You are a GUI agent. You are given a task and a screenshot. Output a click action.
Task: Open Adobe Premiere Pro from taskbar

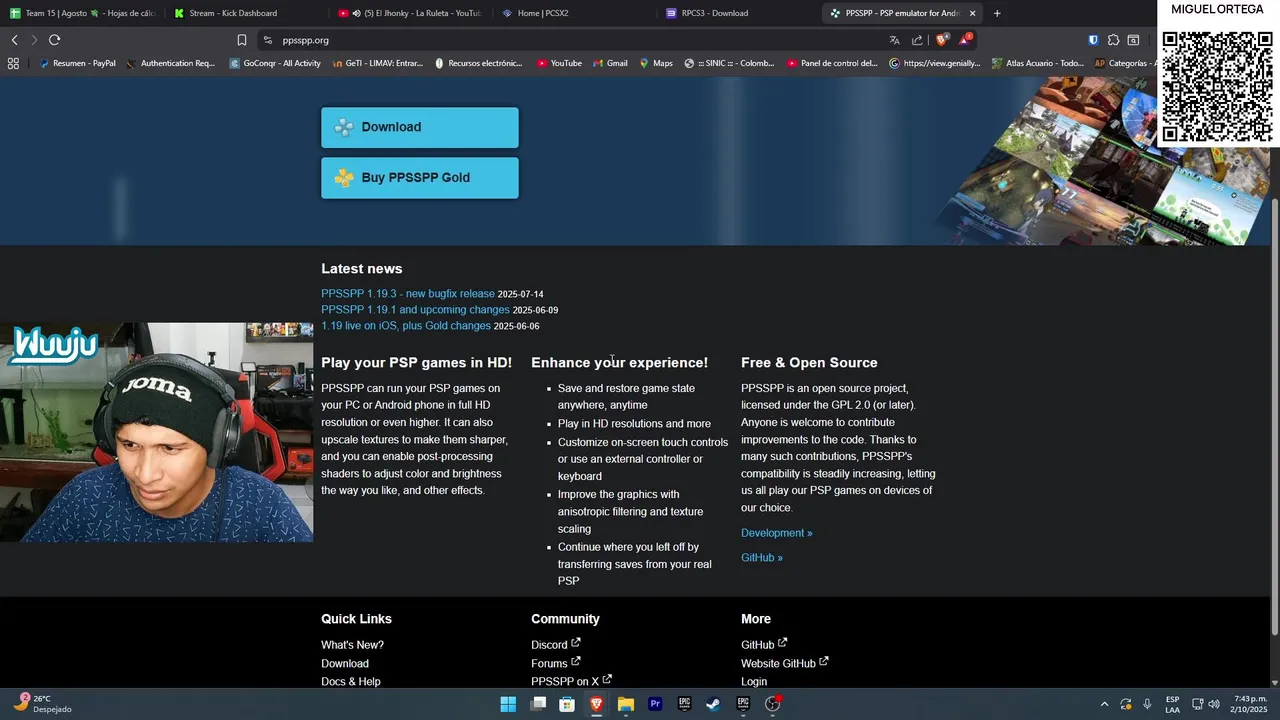point(655,704)
